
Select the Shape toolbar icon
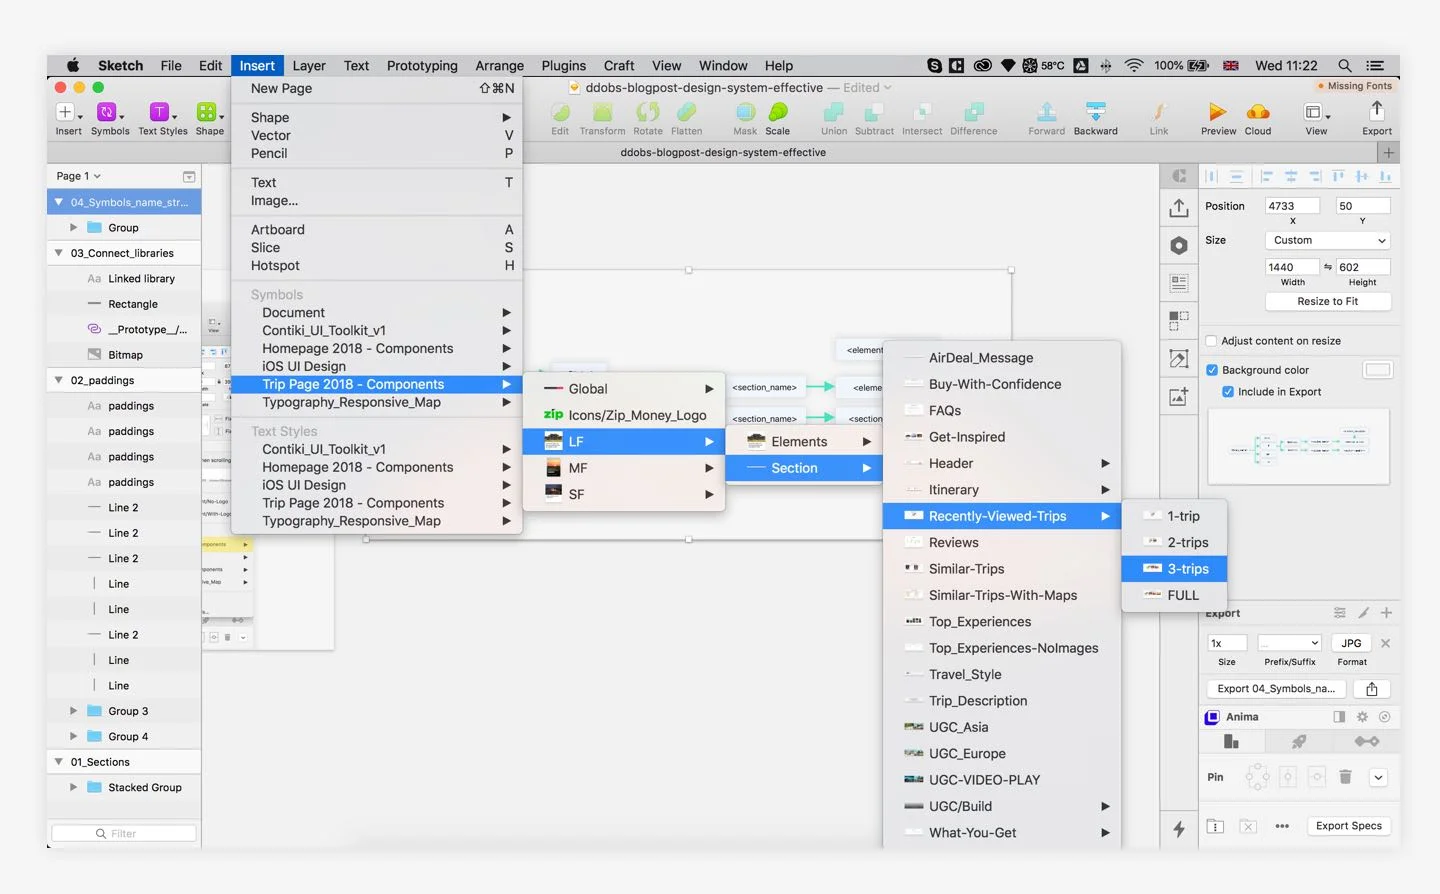pos(209,113)
